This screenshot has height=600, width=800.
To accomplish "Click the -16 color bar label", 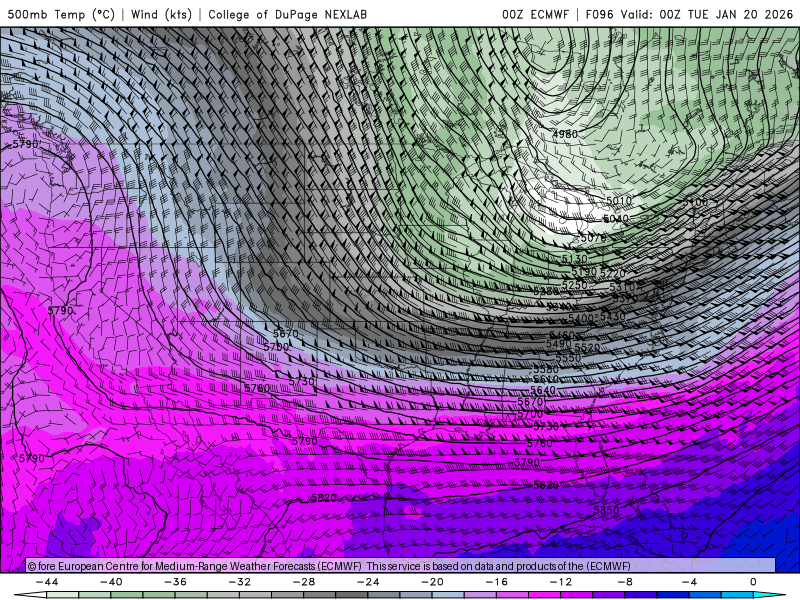I will 497,582.
